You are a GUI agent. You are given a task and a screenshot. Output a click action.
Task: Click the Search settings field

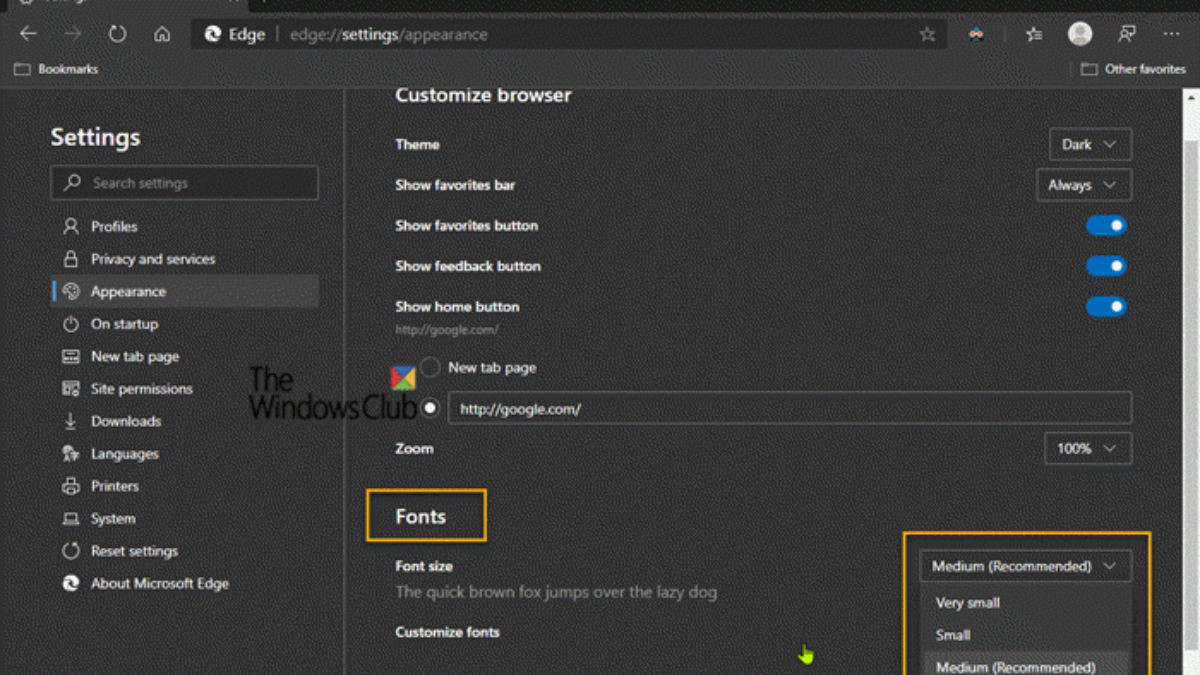click(185, 183)
